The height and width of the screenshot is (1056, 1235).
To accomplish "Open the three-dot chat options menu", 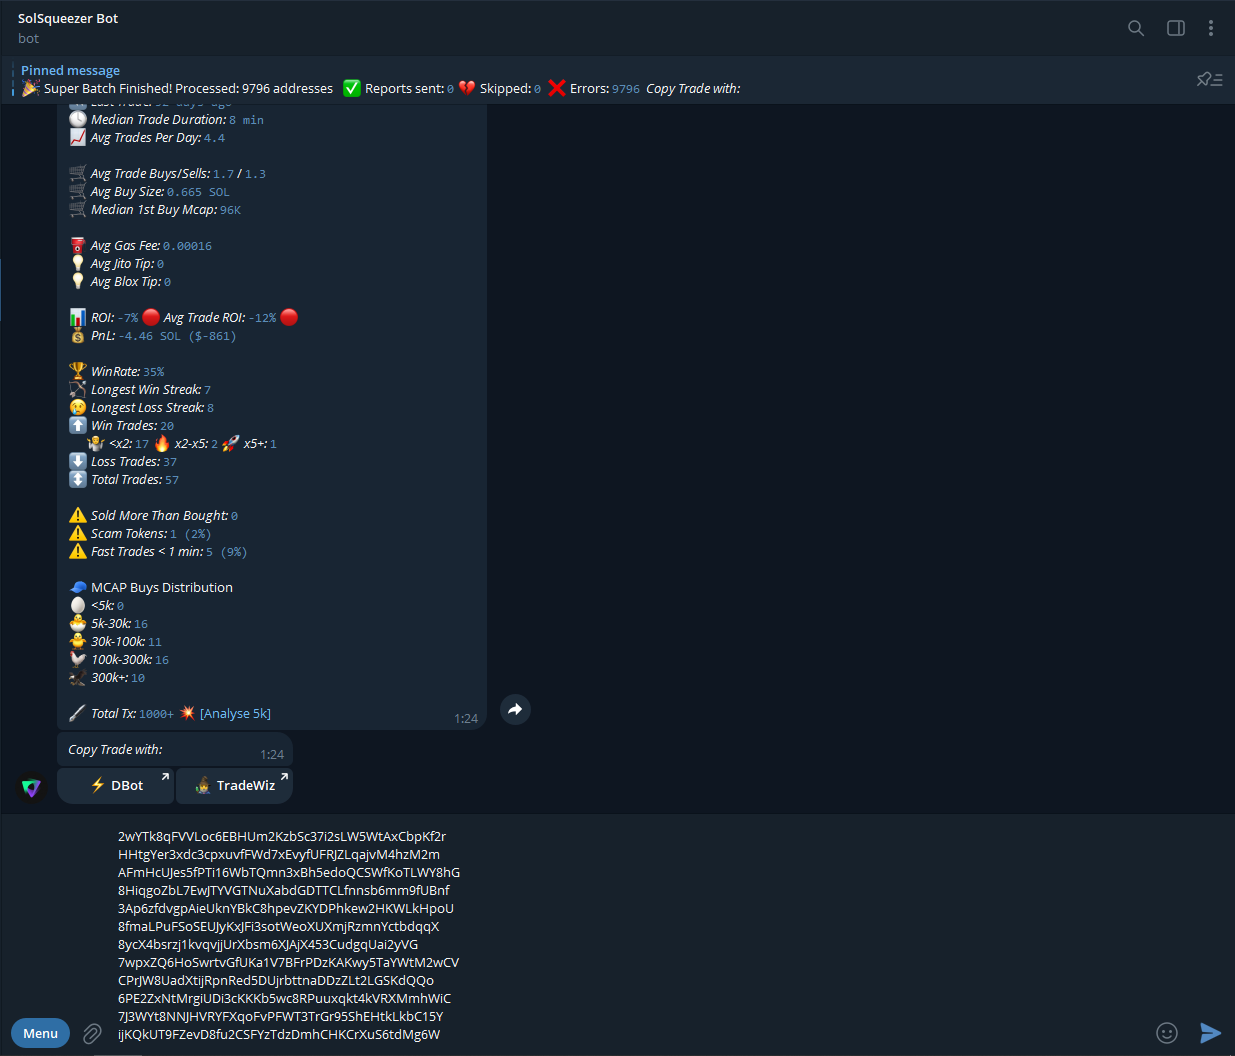I will [1211, 28].
